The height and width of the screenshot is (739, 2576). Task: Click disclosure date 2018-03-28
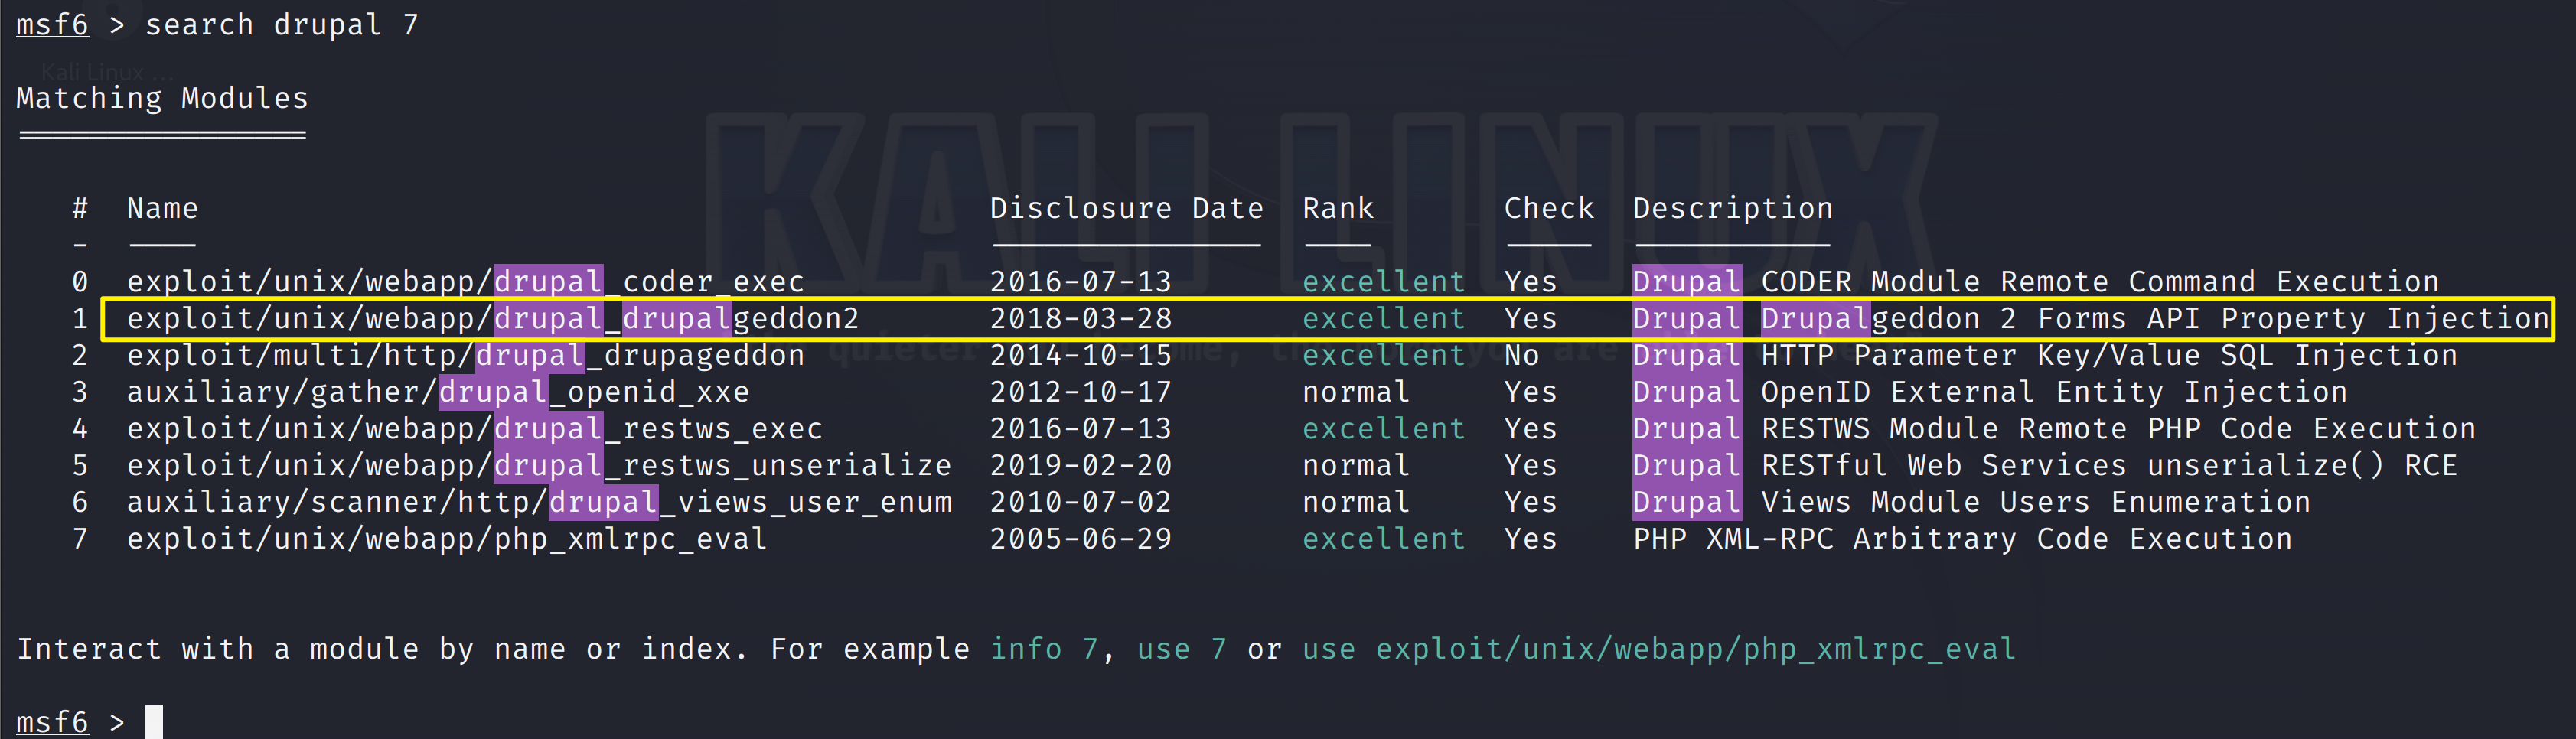point(1080,318)
